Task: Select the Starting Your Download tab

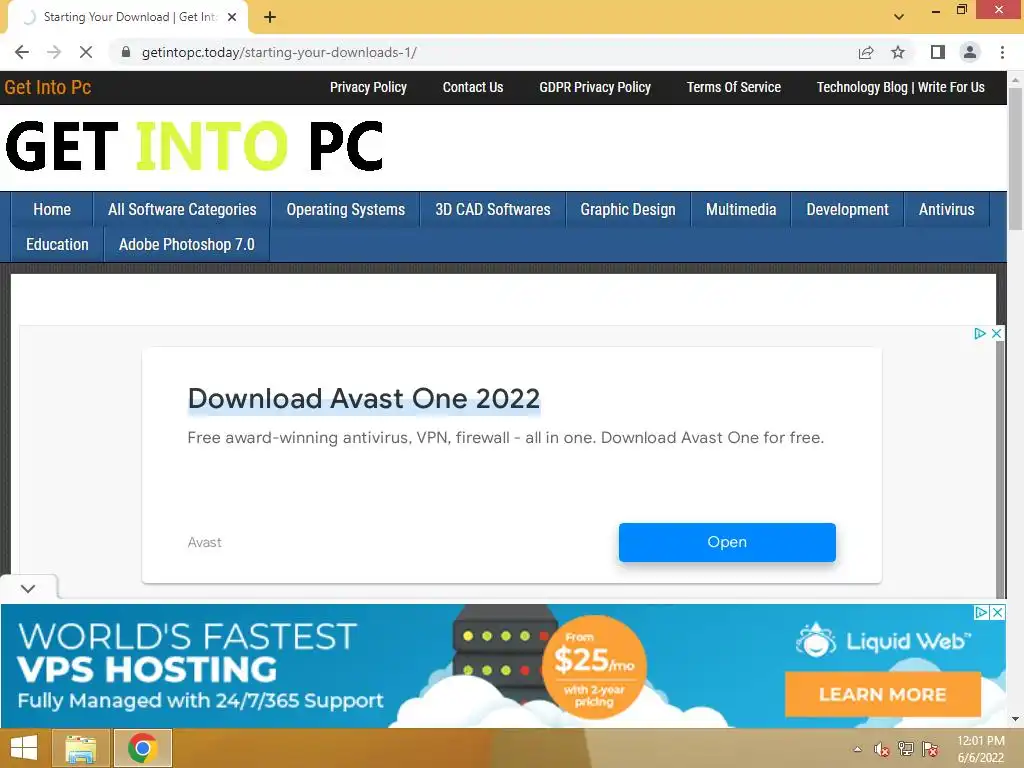Action: [x=128, y=17]
